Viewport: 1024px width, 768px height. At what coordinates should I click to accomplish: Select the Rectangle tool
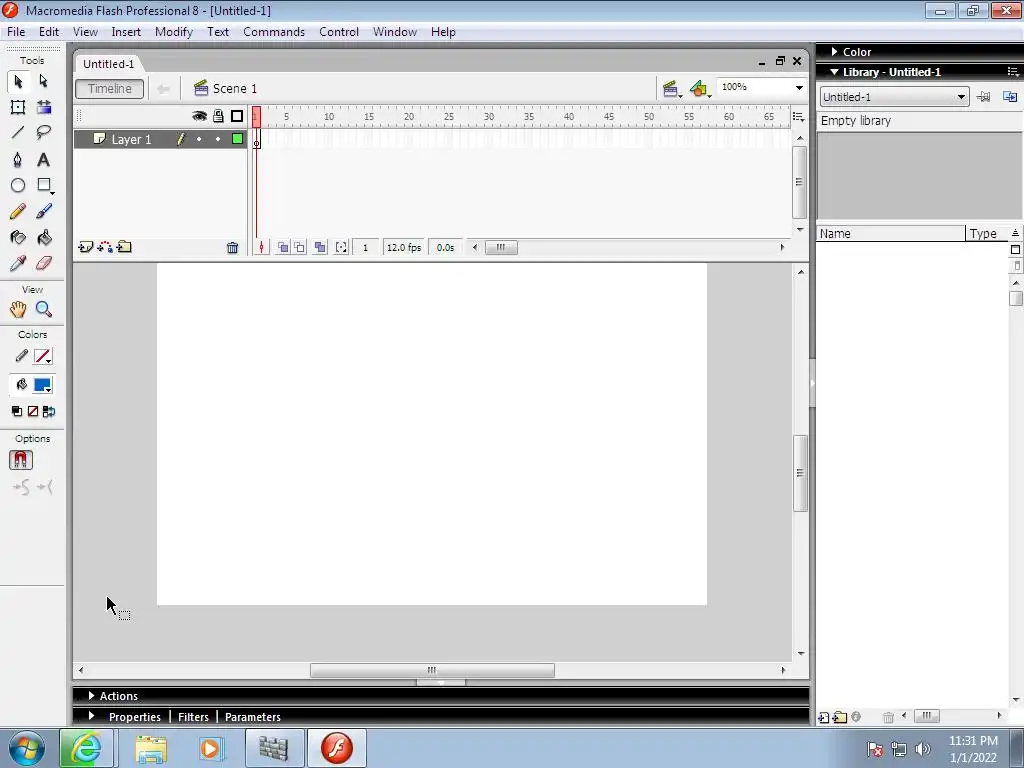point(44,185)
